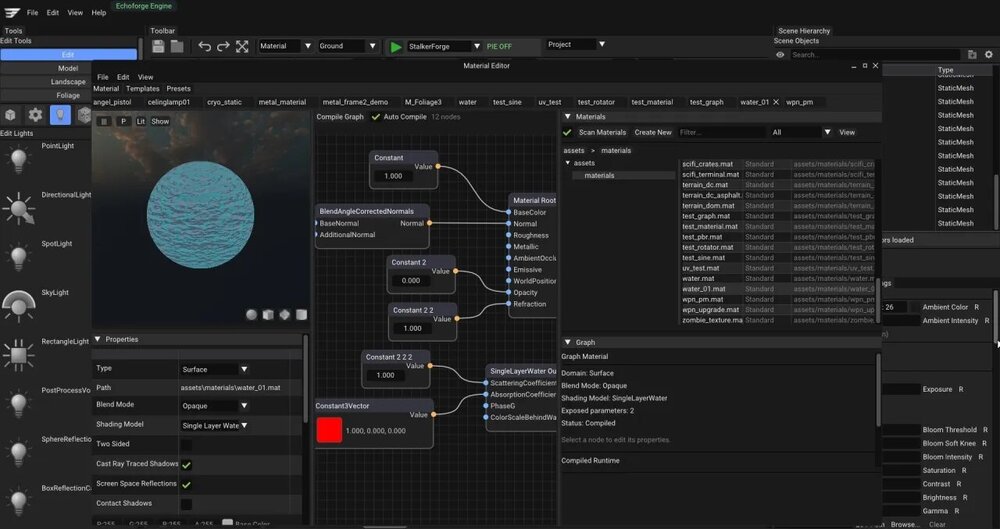The height and width of the screenshot is (529, 1000).
Task: Enable the Contact Shadows checkbox
Action: point(186,504)
